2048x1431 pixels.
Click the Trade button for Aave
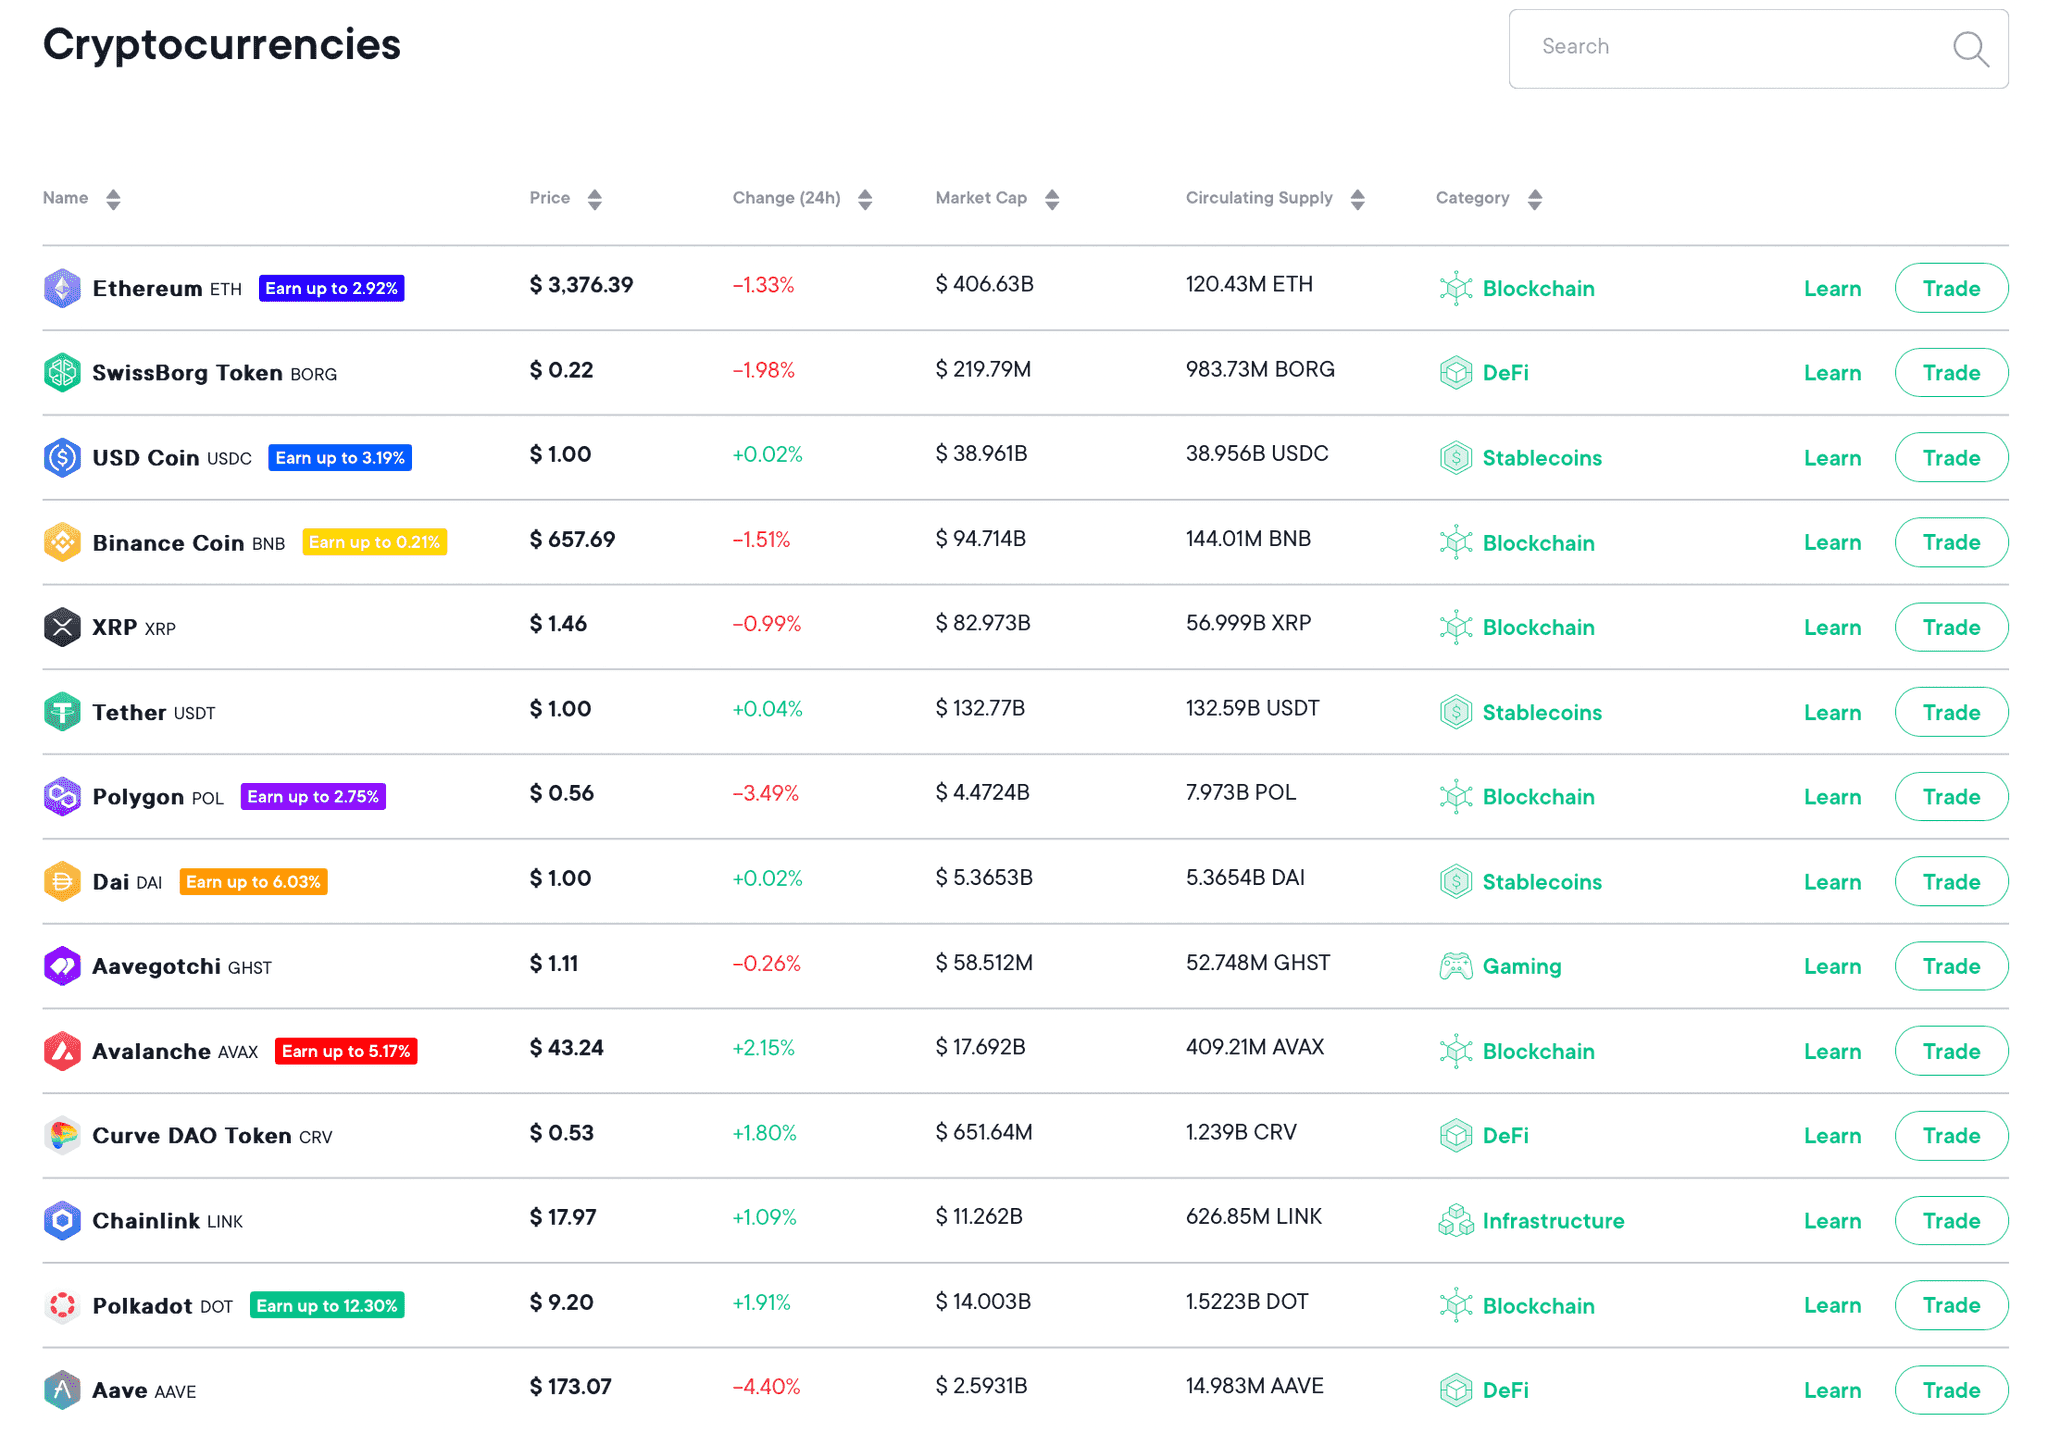coord(1950,1389)
